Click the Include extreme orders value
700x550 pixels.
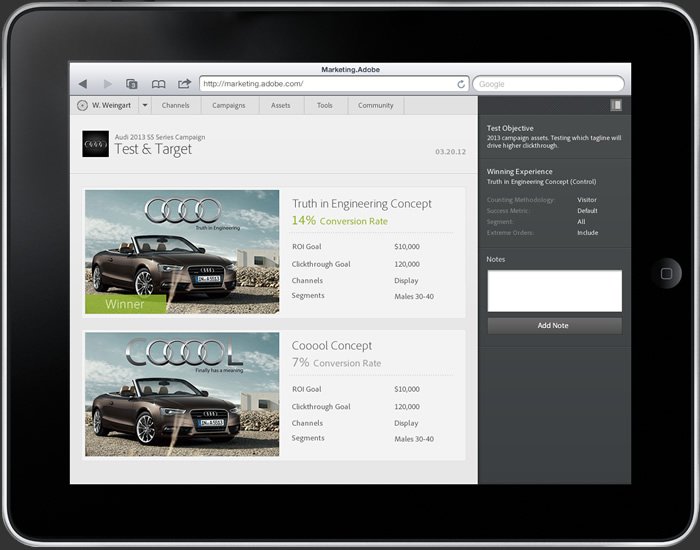coord(588,233)
